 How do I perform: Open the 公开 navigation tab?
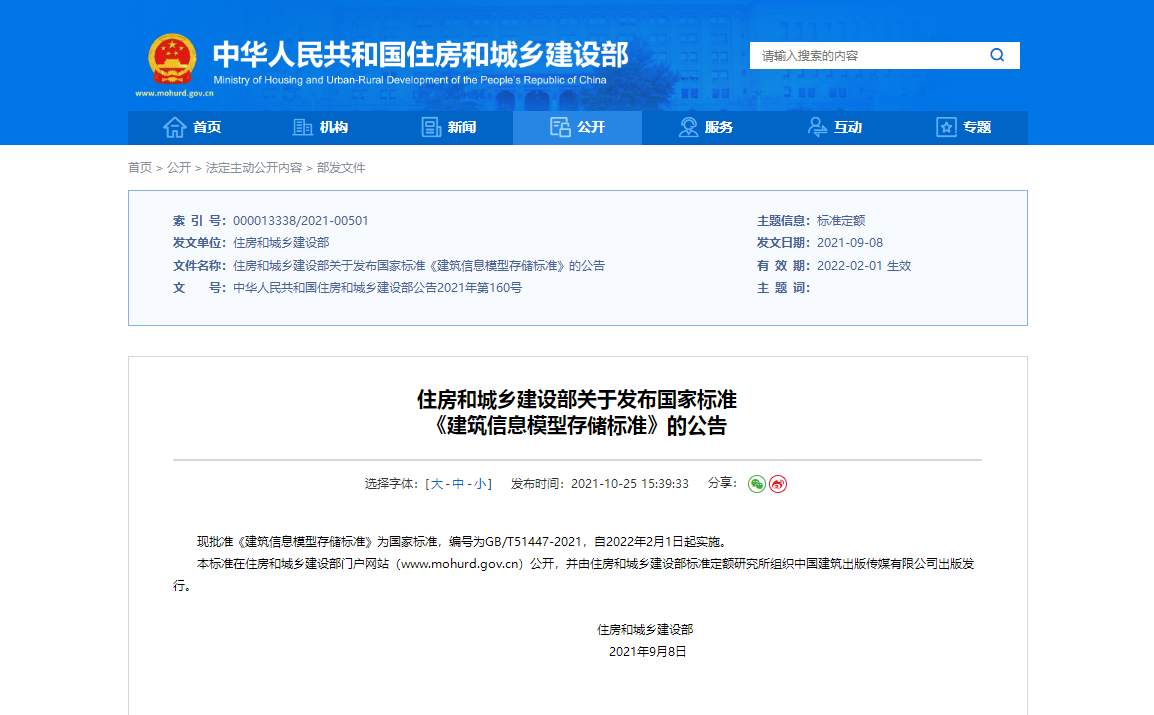tap(577, 127)
